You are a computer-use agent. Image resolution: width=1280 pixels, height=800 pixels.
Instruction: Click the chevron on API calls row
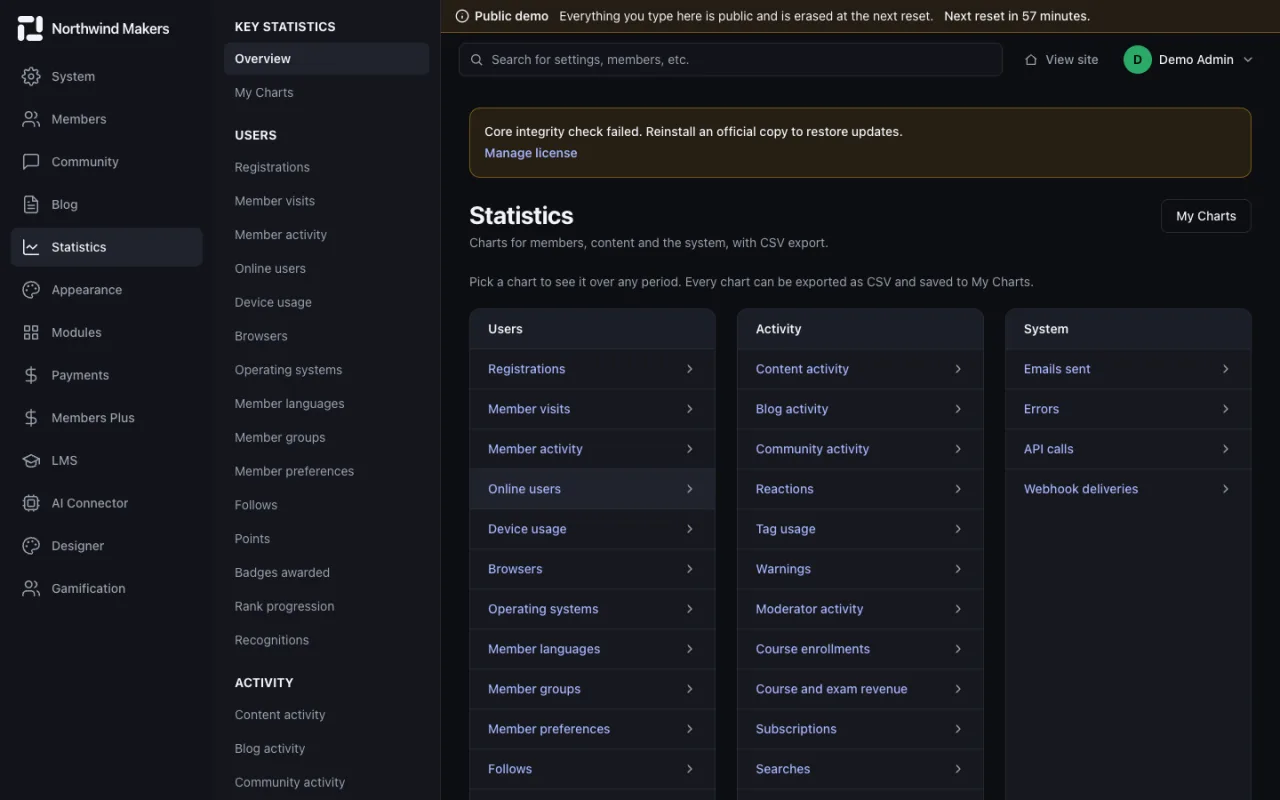(x=1226, y=449)
